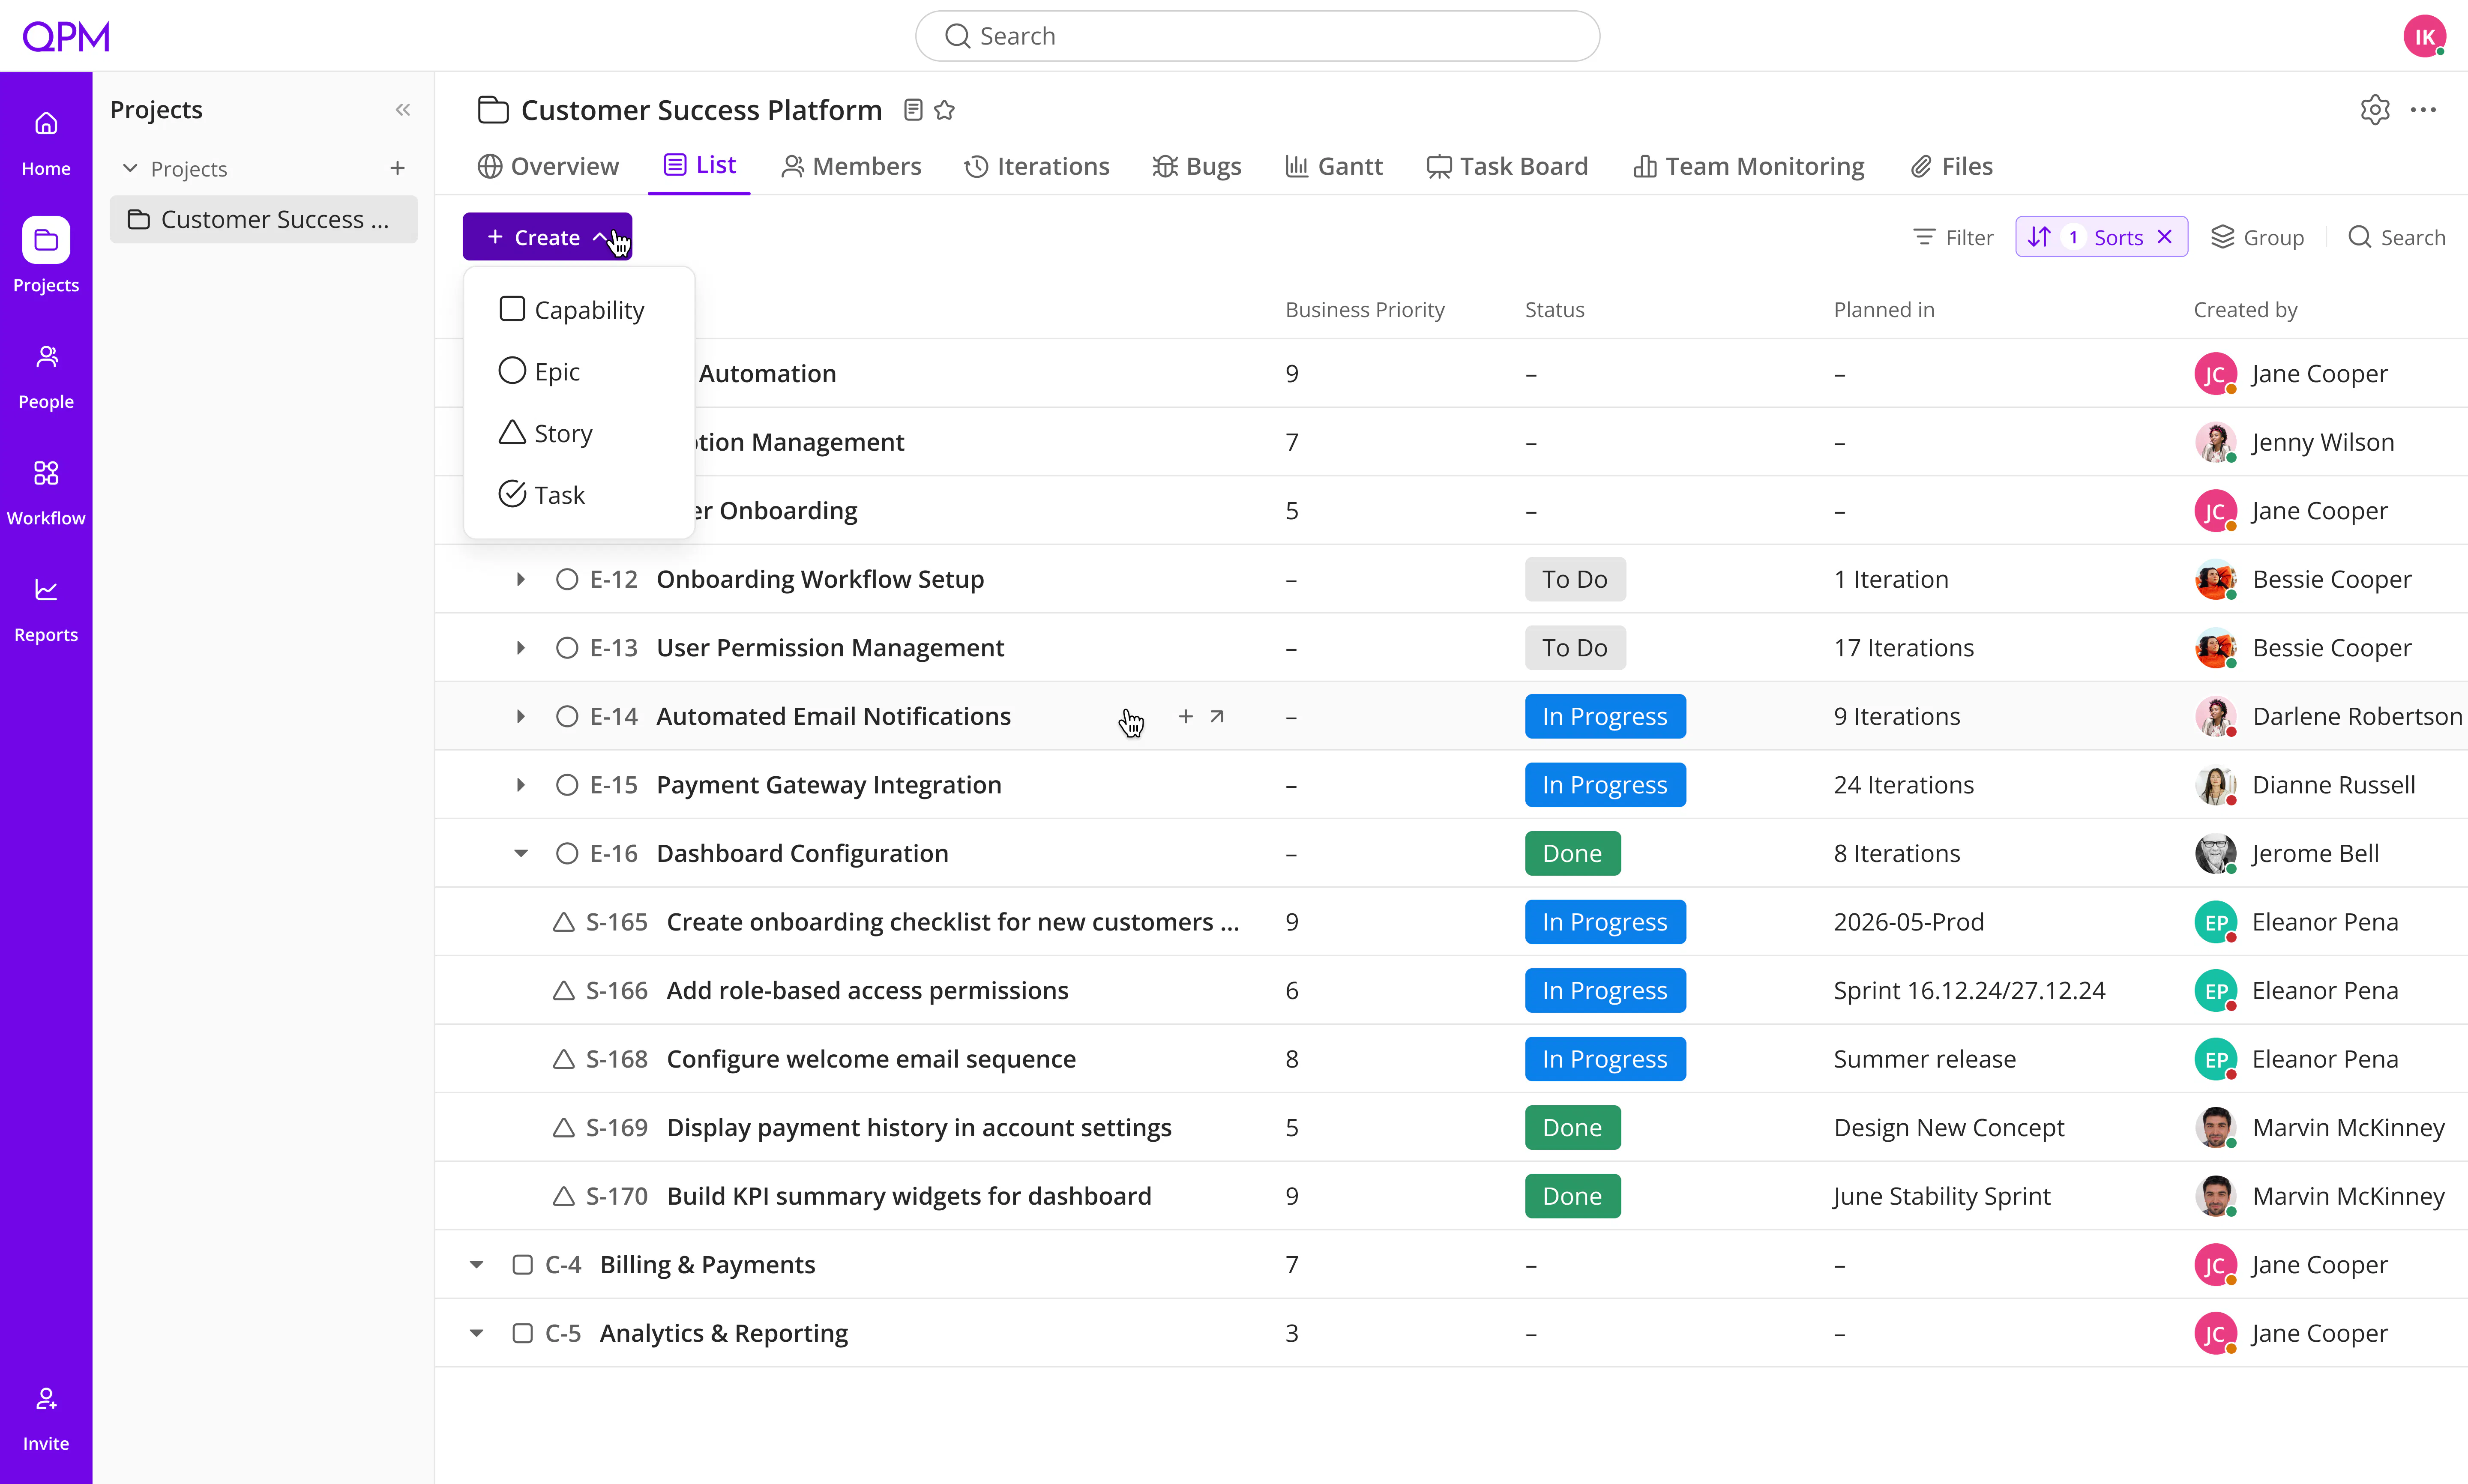Screen dimensions: 2468x1484
Task: Choose Task from the Create menu
Action: click(578, 495)
